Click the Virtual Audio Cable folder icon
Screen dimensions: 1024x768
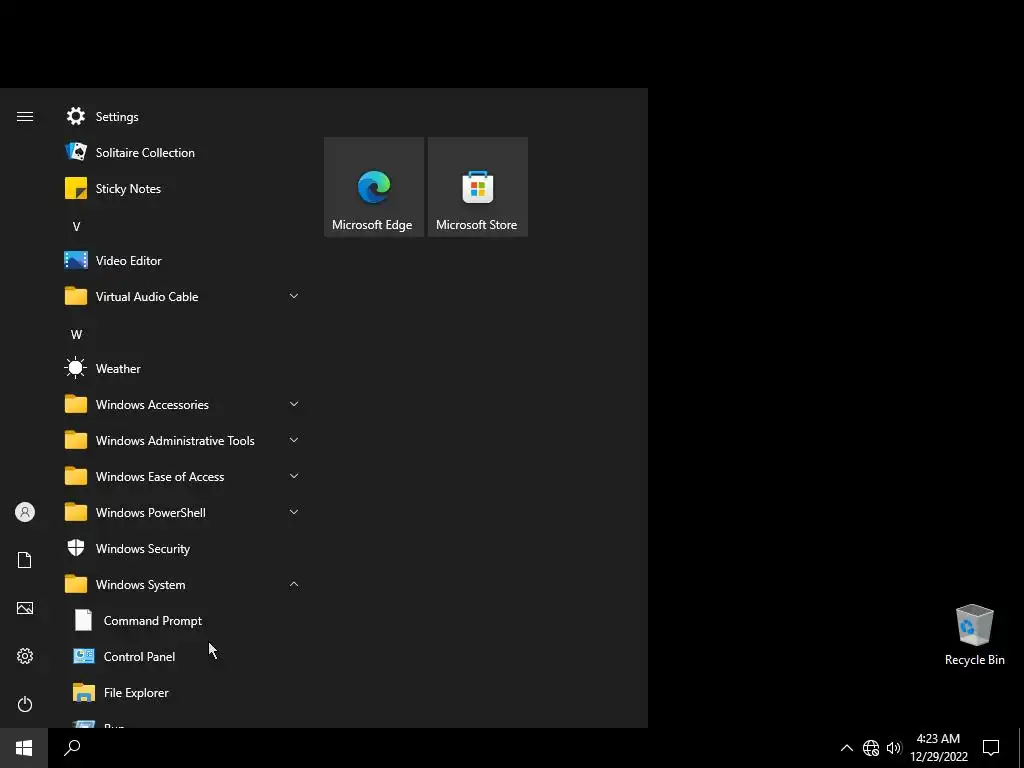[x=76, y=296]
